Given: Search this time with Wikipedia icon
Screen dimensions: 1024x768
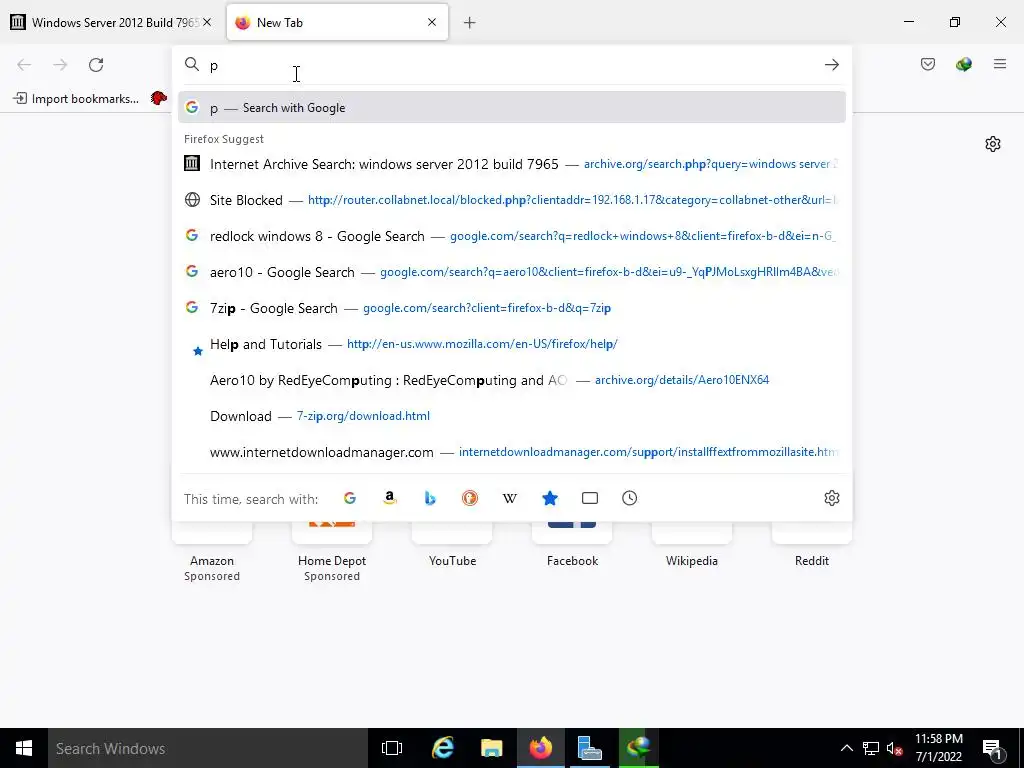Looking at the screenshot, I should pos(509,498).
